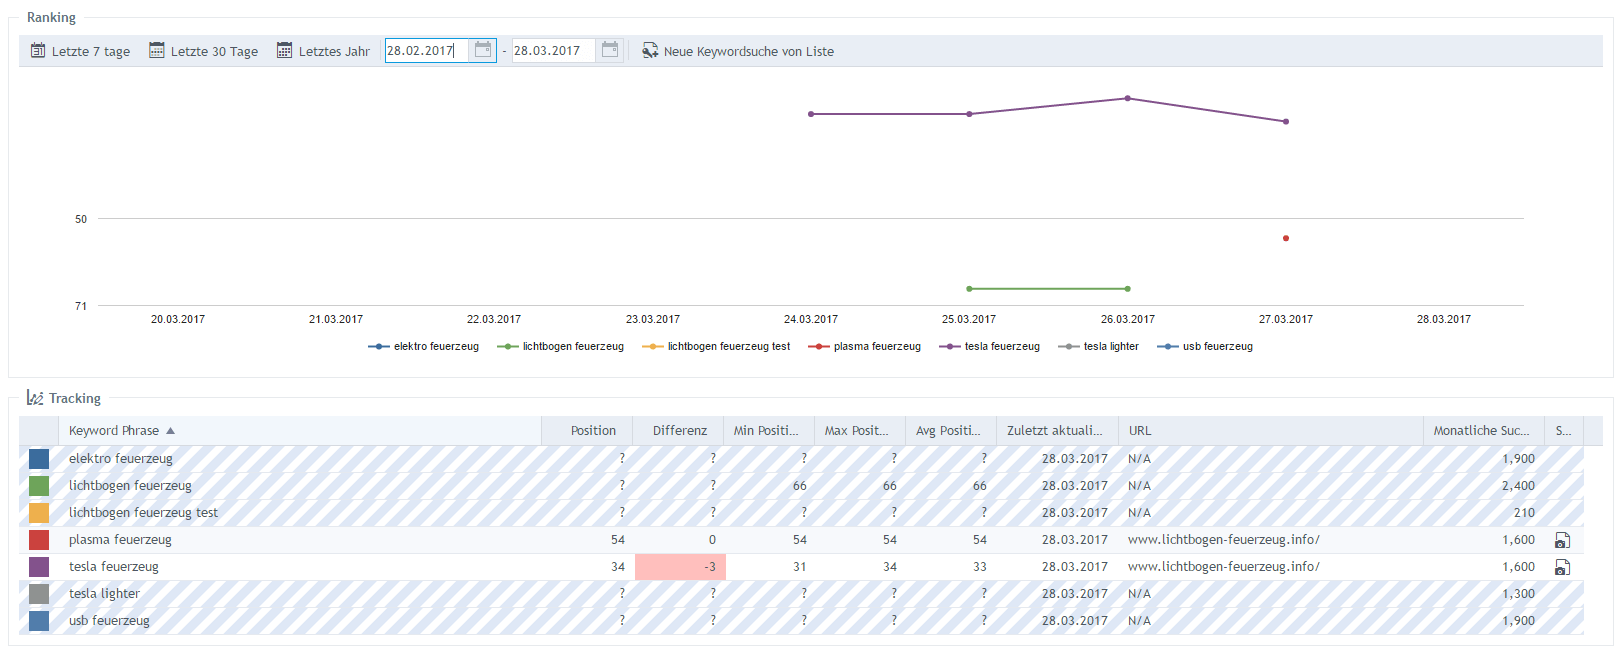
Task: Open lichtbogen-feuerzeug.info URL in tesla row
Action: click(x=1223, y=567)
